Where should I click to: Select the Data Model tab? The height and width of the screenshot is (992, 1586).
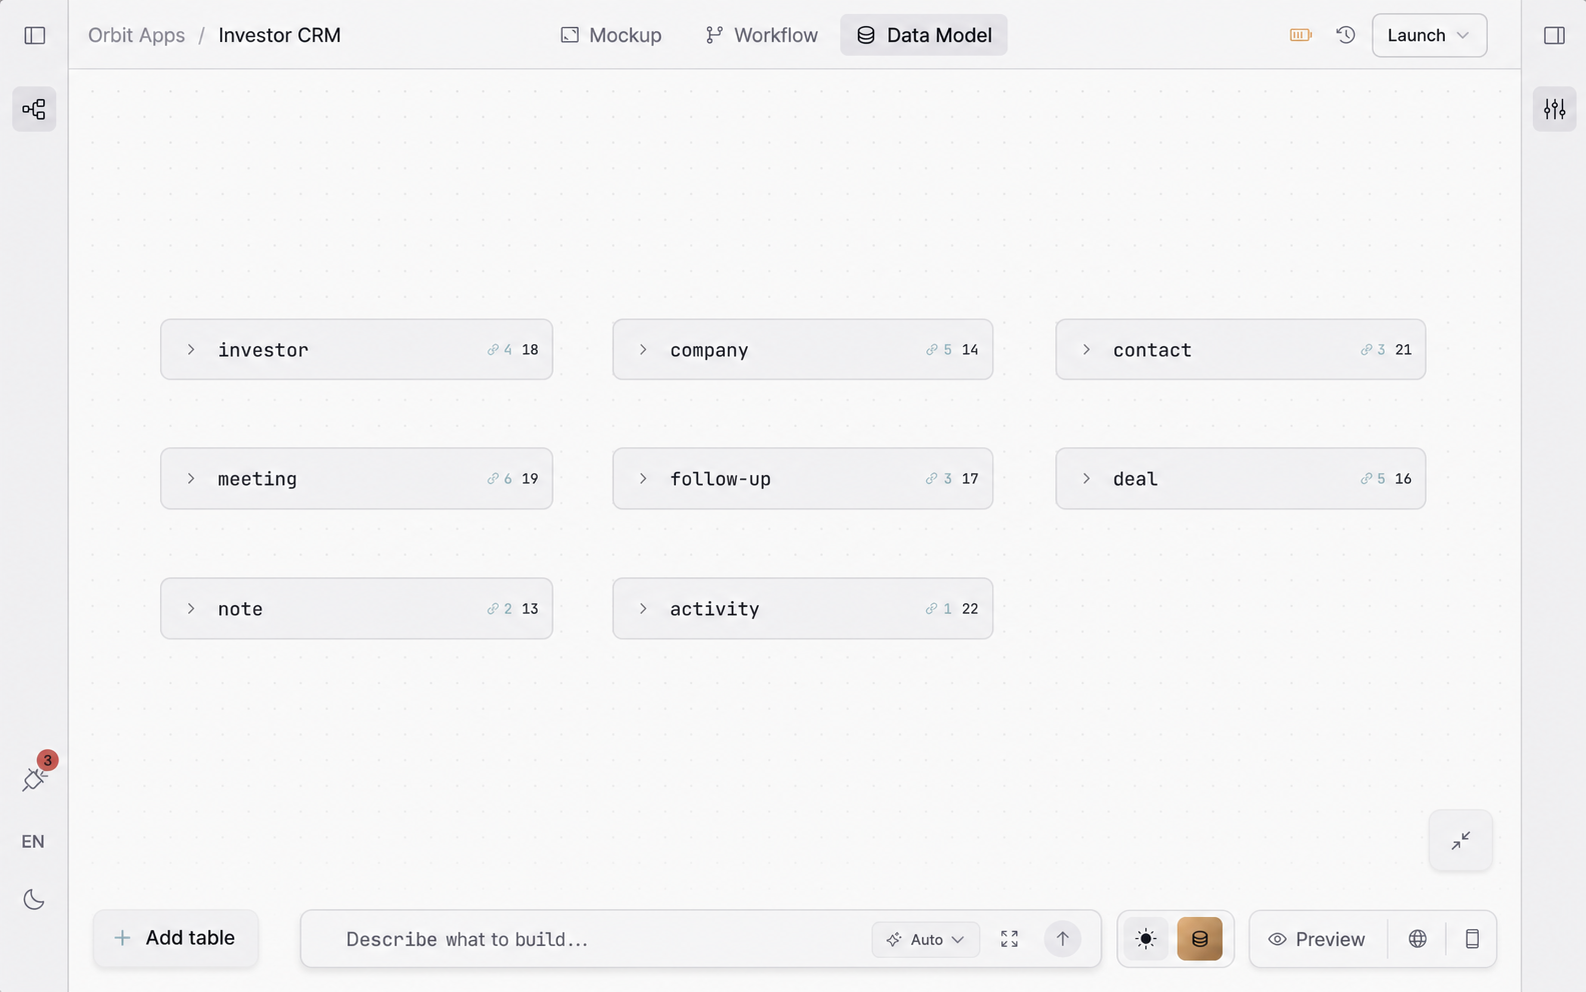pyautogui.click(x=924, y=35)
